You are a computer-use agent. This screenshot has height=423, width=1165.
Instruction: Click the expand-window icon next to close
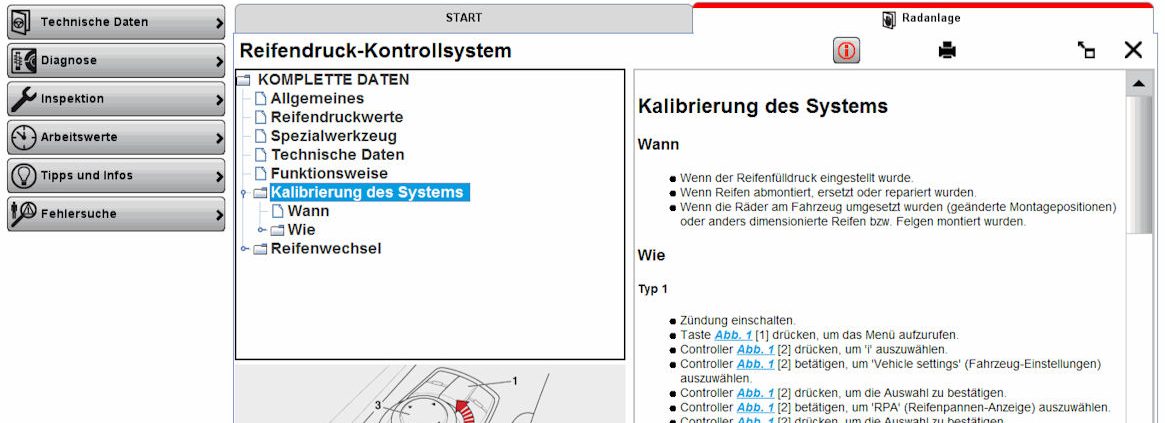pyautogui.click(x=1086, y=51)
